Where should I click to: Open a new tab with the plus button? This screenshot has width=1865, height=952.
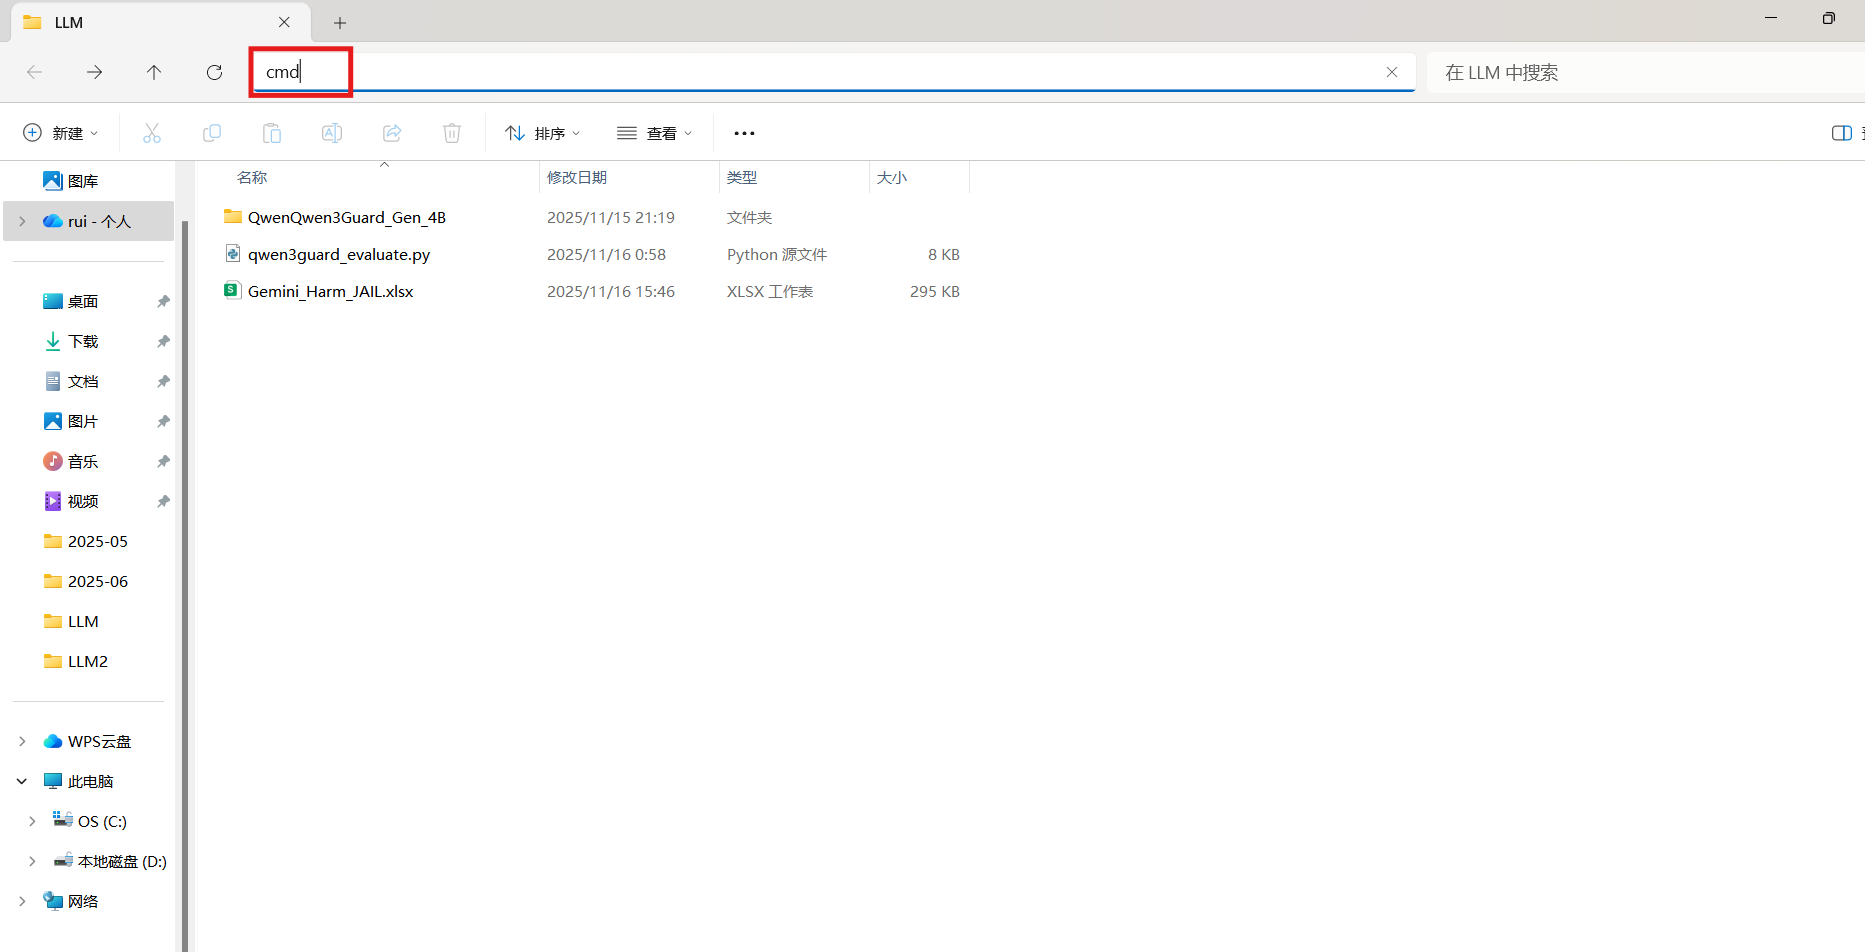coord(340,22)
